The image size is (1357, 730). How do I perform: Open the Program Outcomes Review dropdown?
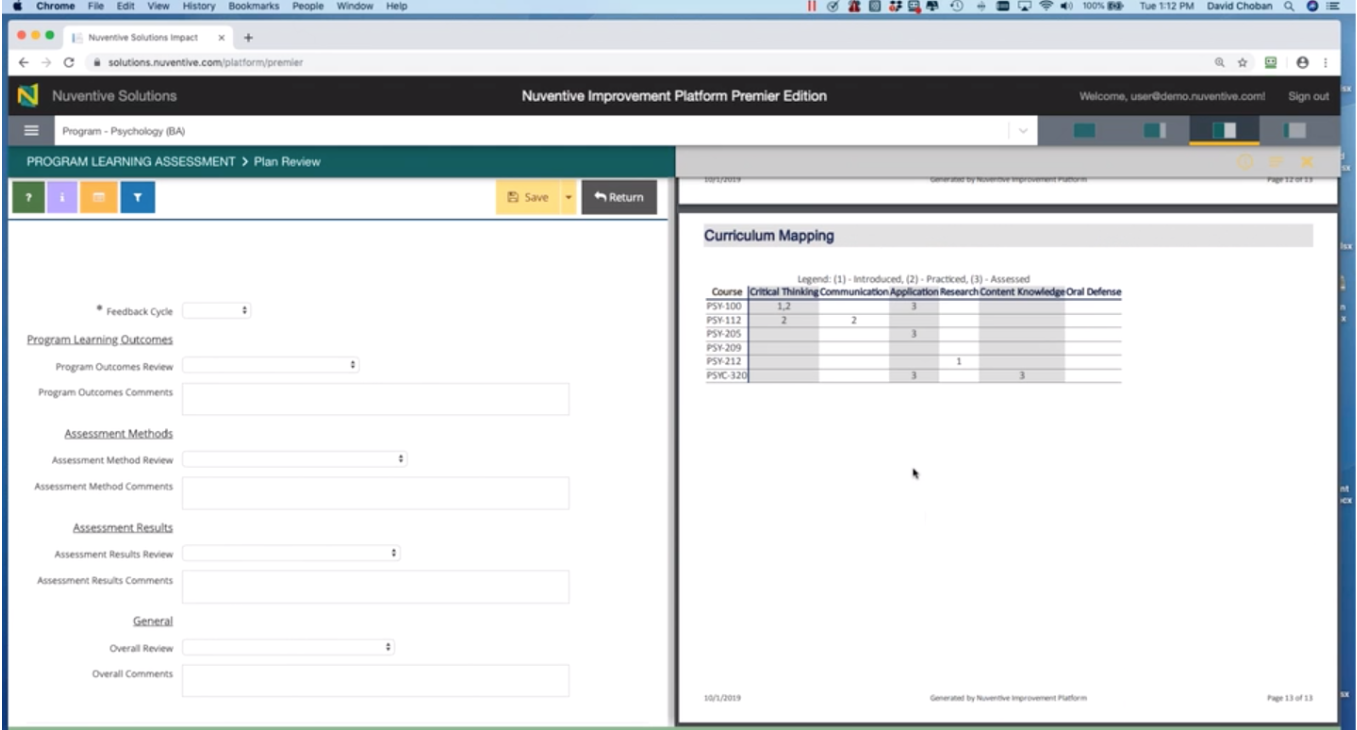(270, 366)
